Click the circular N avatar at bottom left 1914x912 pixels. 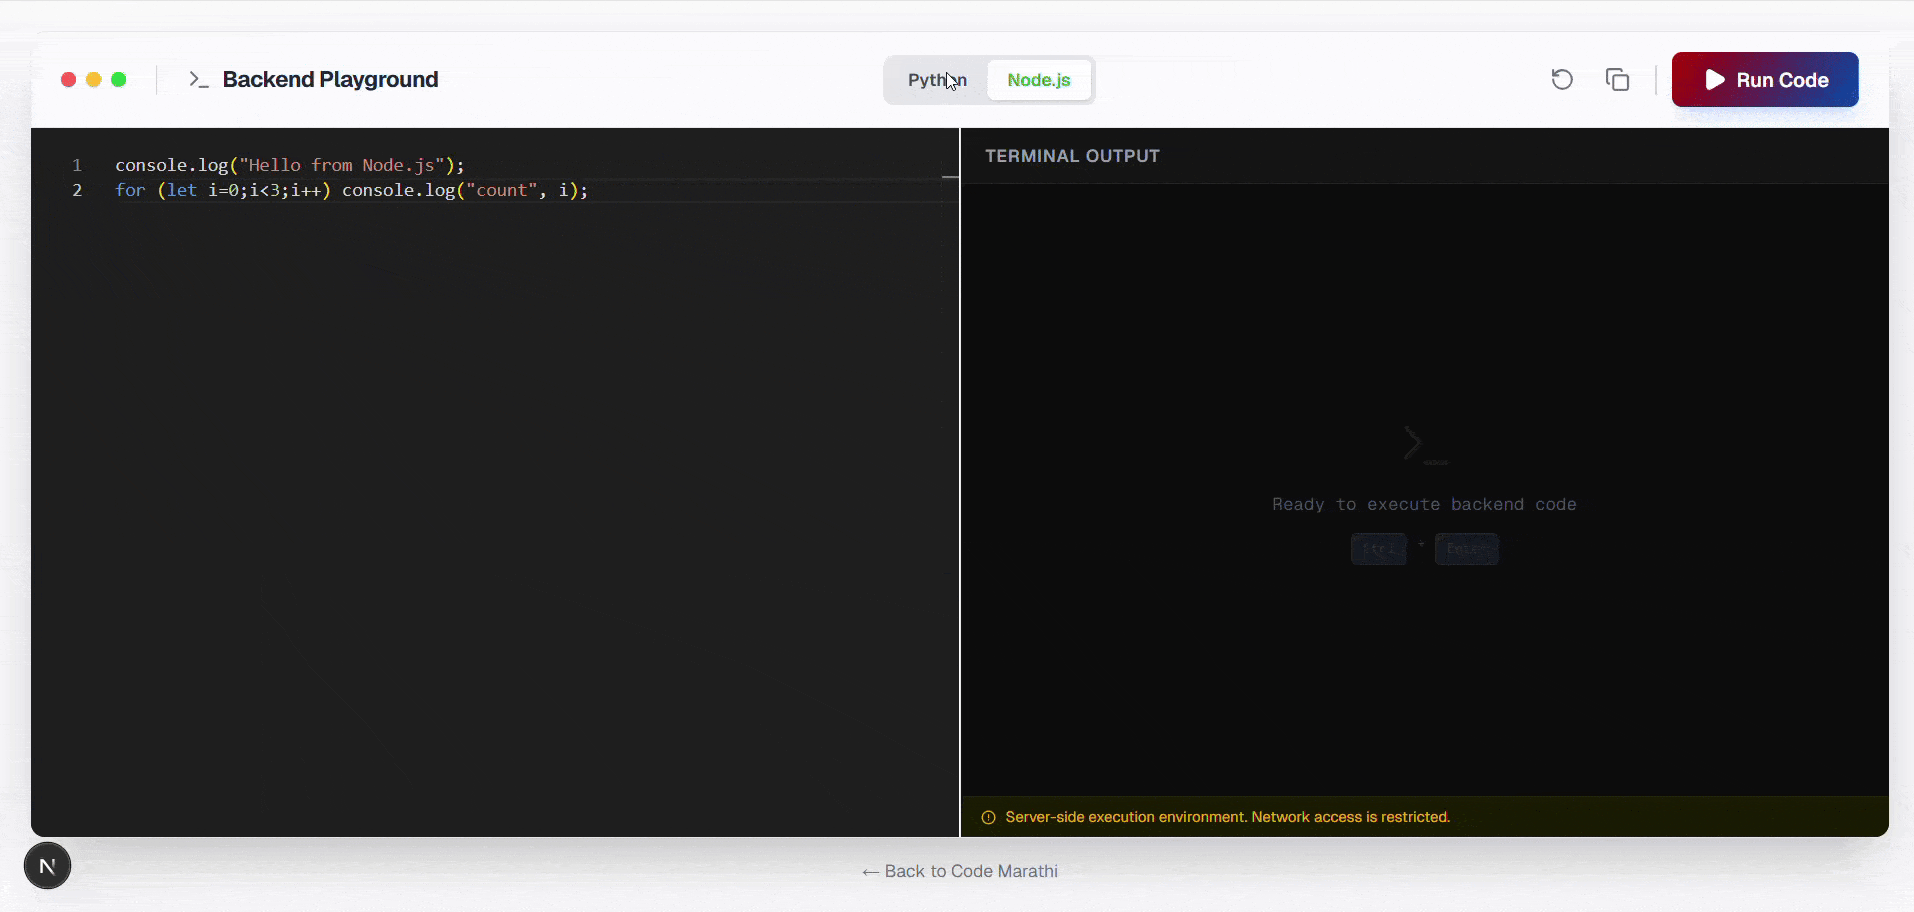point(47,865)
